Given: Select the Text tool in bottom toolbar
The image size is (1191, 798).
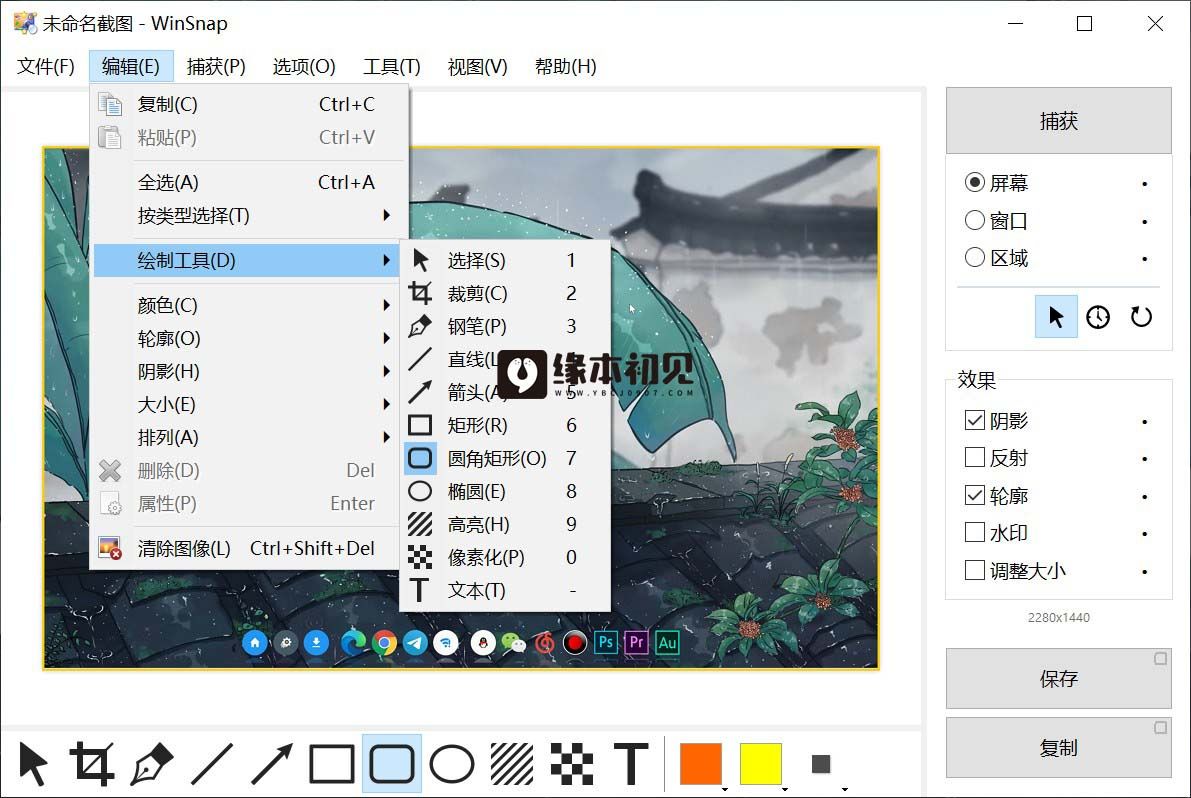Looking at the screenshot, I should coord(631,764).
